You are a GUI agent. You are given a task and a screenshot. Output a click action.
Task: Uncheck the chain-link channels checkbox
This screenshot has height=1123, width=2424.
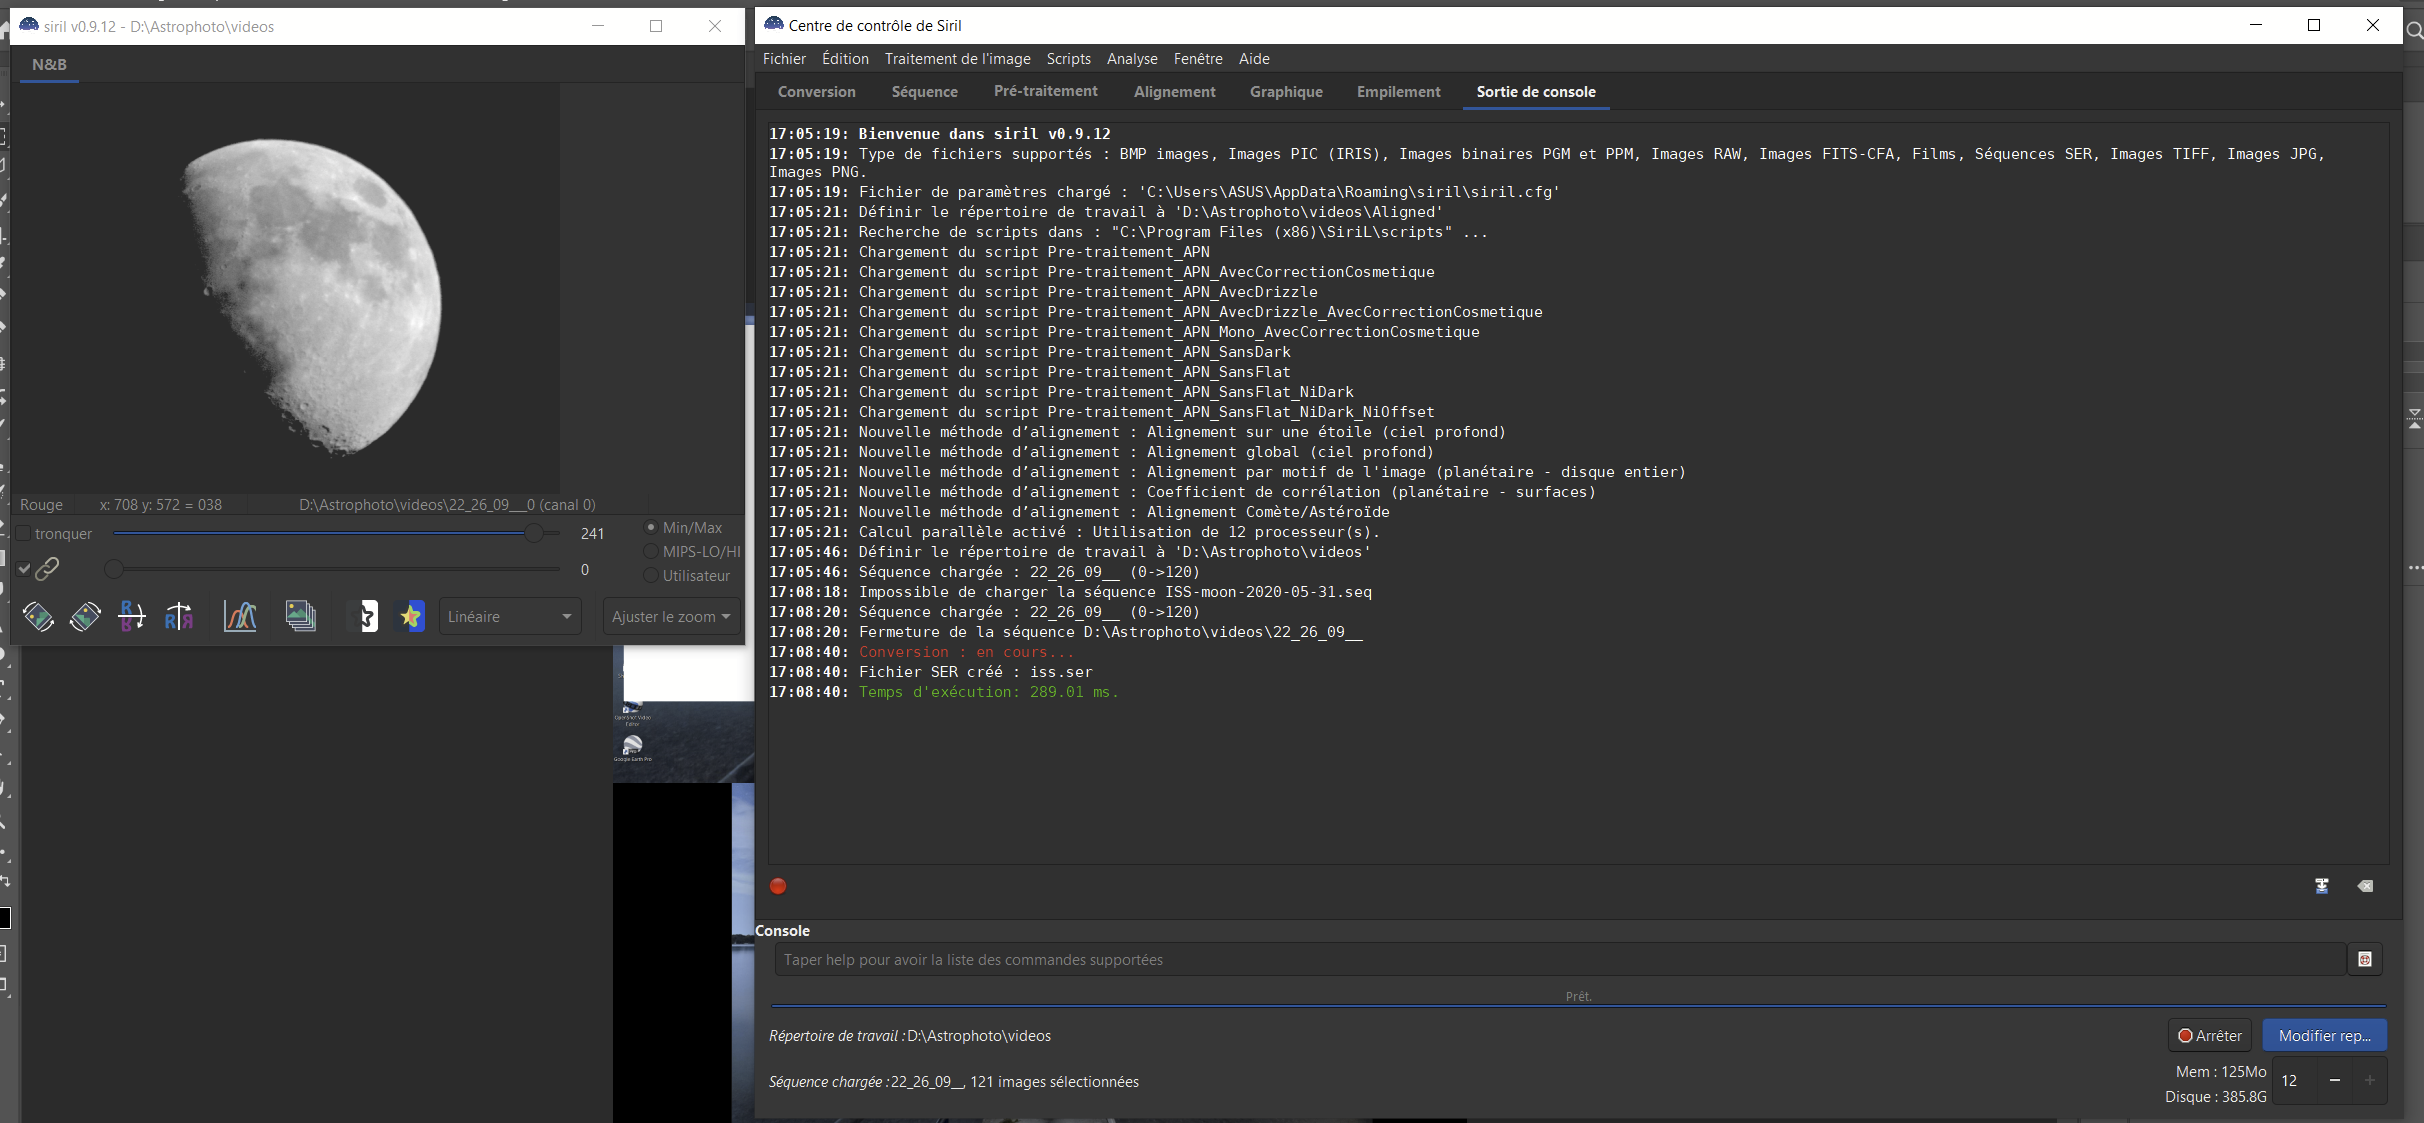24,569
